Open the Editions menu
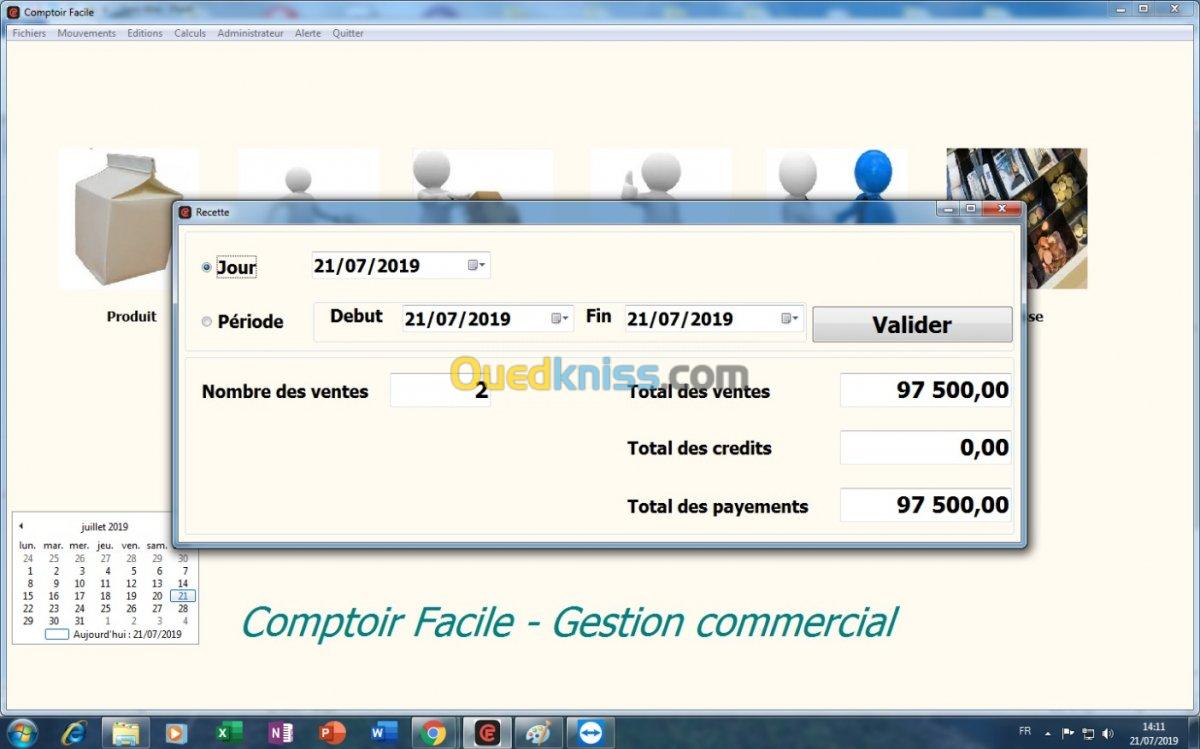The height and width of the screenshot is (749, 1200). 145,33
